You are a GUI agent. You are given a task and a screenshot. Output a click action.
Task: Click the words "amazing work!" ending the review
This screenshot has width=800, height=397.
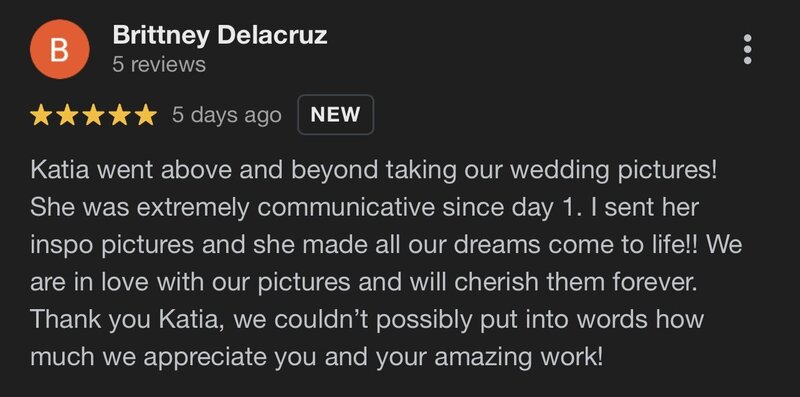pos(518,357)
